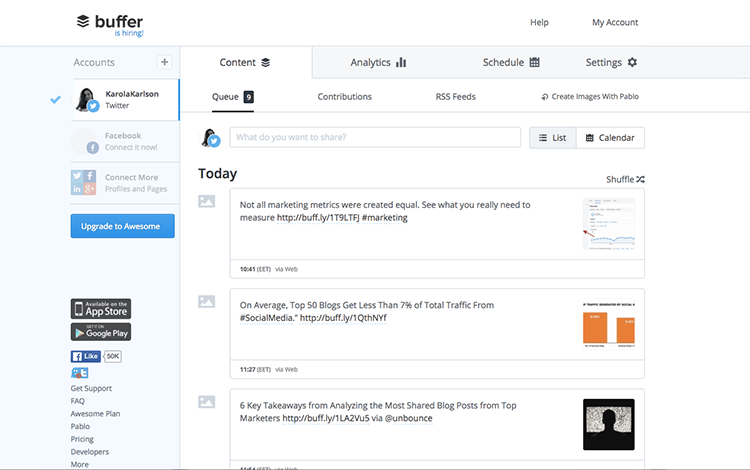Click the composer profile avatar

pos(210,138)
